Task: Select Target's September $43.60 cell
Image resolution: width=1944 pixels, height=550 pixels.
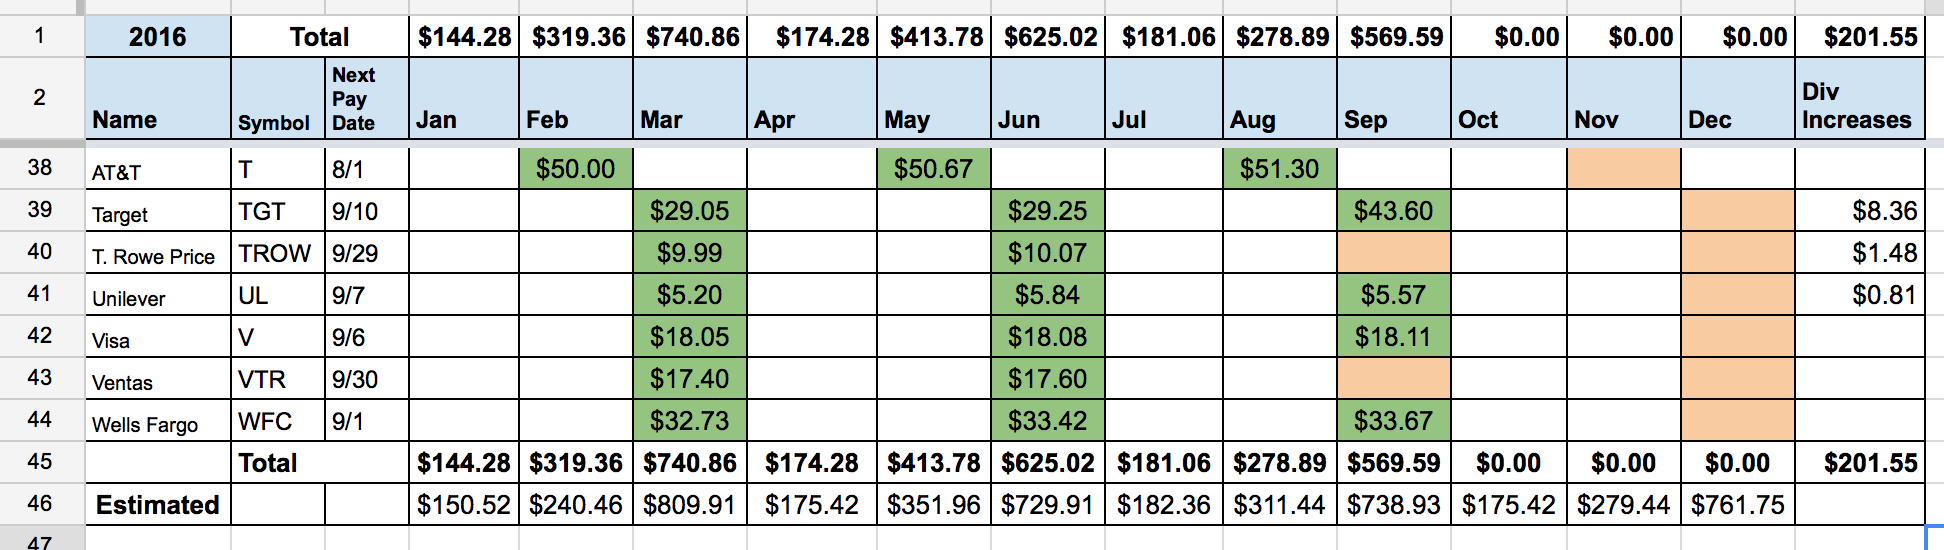Action: tap(1393, 211)
